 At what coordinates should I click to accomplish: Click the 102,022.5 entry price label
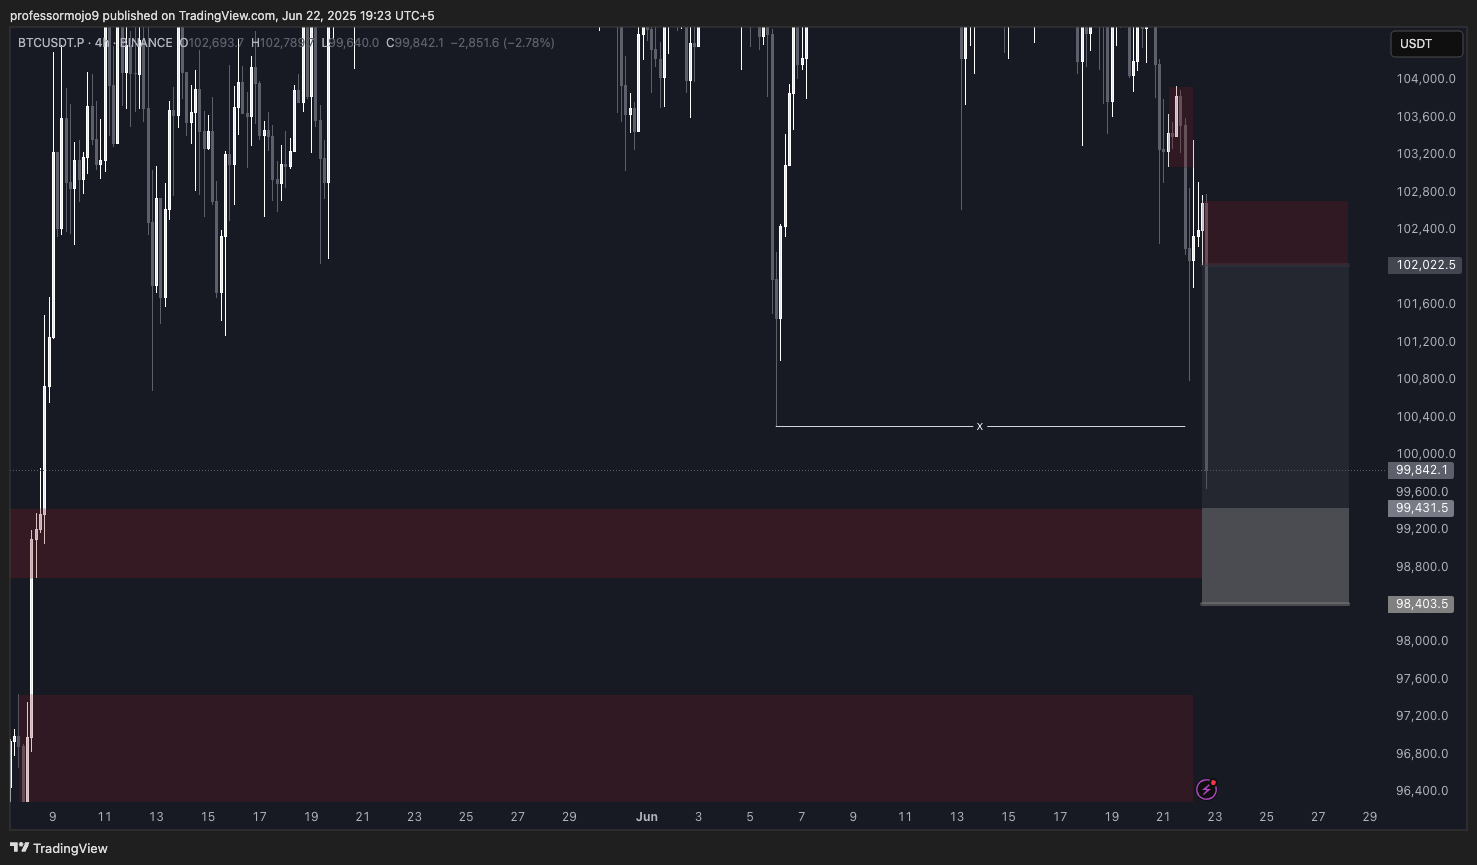coord(1424,265)
